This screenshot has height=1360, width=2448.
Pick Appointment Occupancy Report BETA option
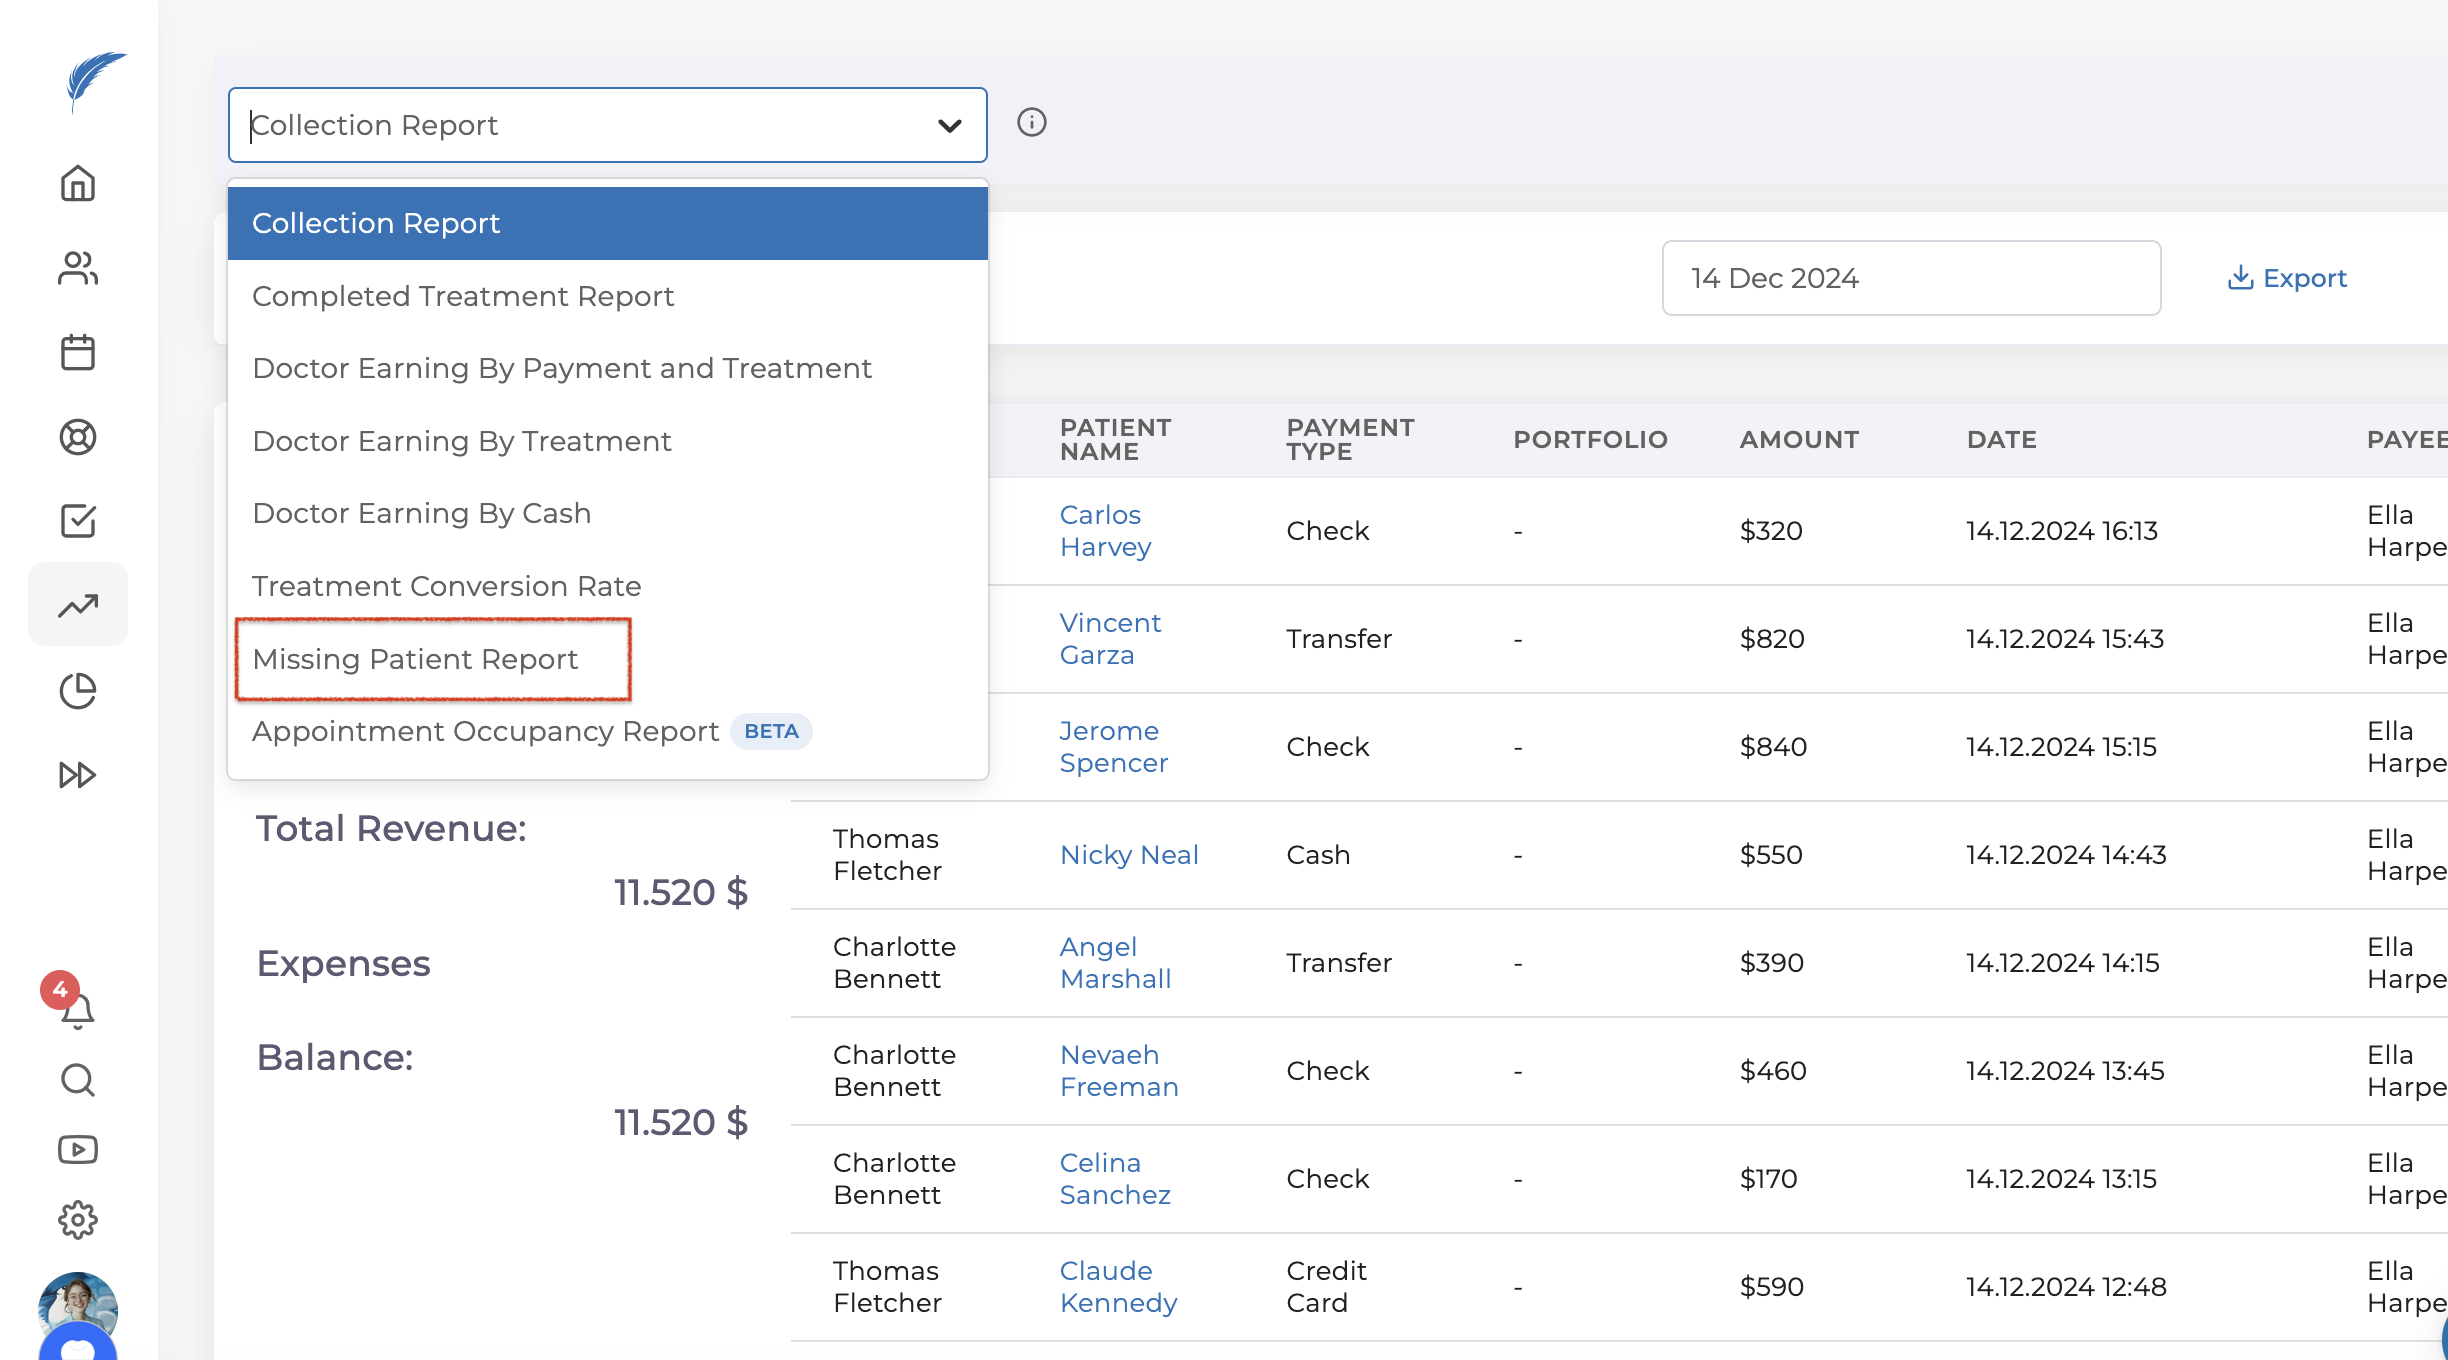click(486, 731)
